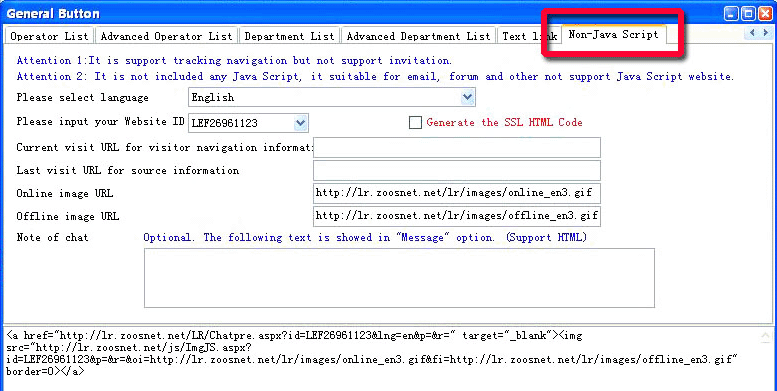Close the General Button window

click(765, 13)
